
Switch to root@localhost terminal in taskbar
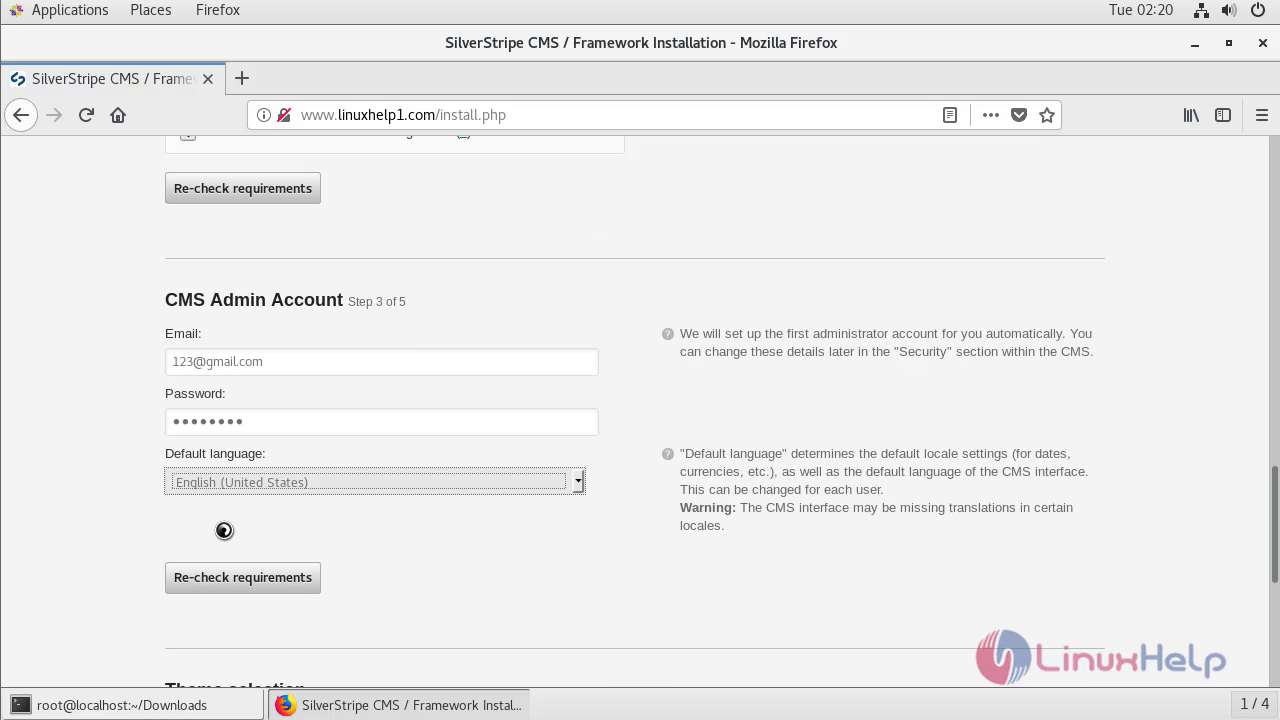coord(134,705)
